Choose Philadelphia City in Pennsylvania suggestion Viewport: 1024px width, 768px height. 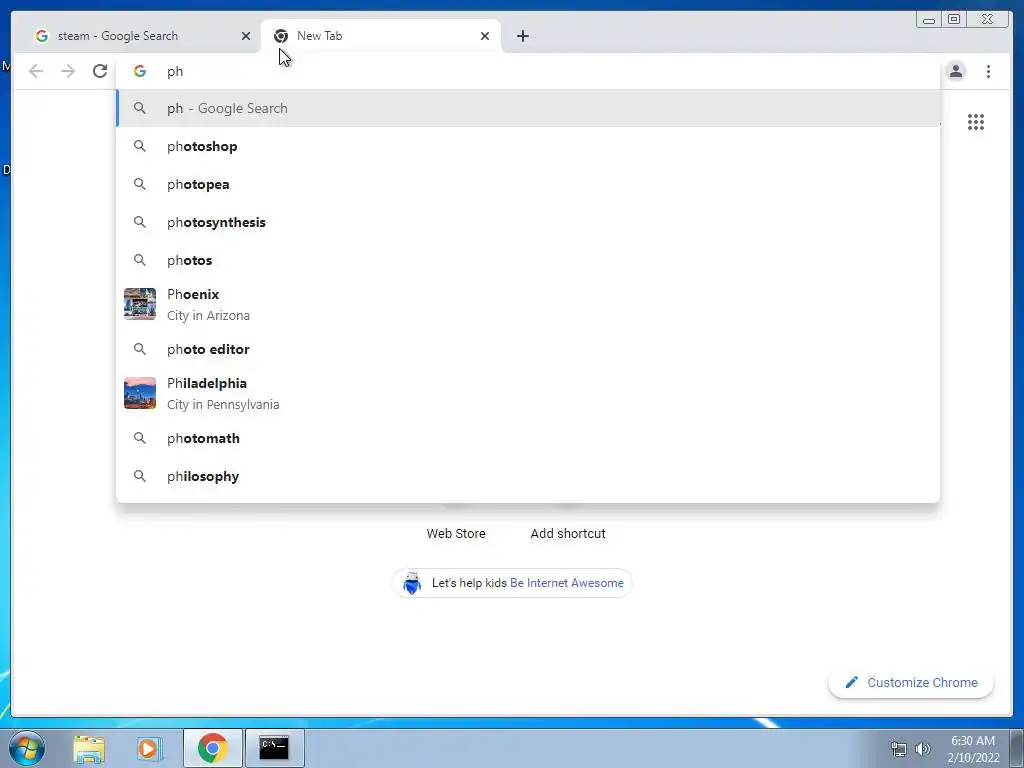pyautogui.click(x=528, y=394)
